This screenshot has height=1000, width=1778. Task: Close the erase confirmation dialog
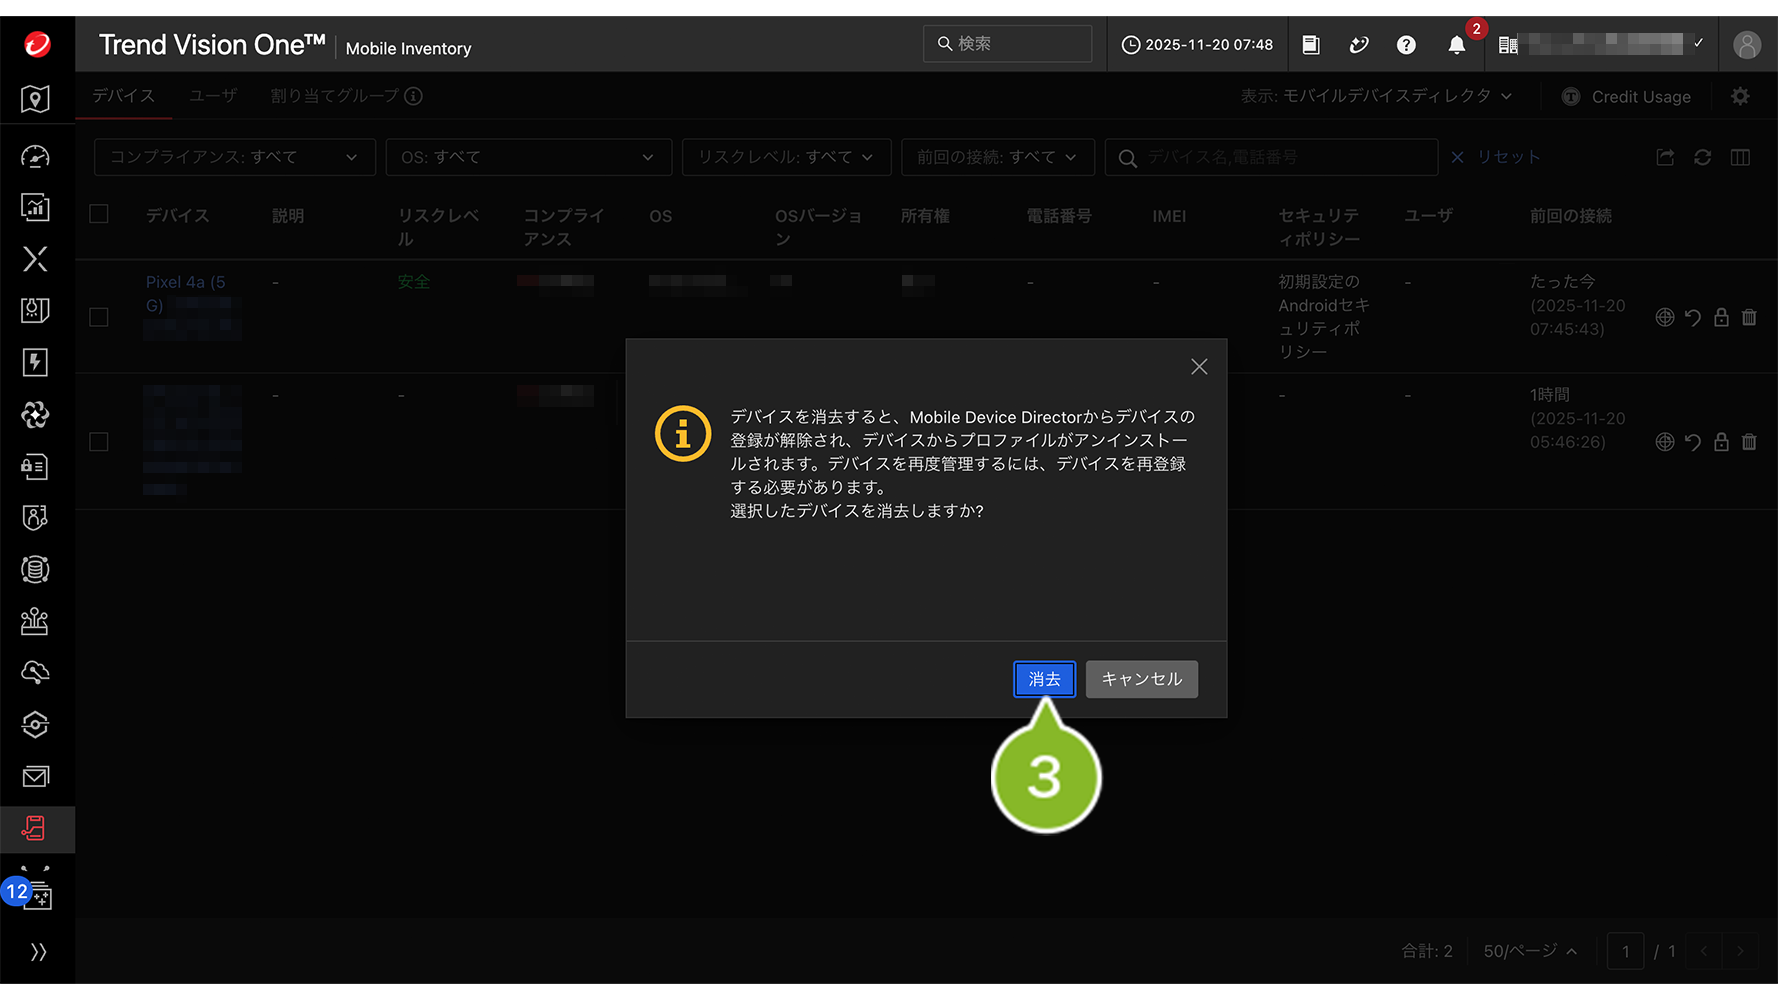[1199, 367]
